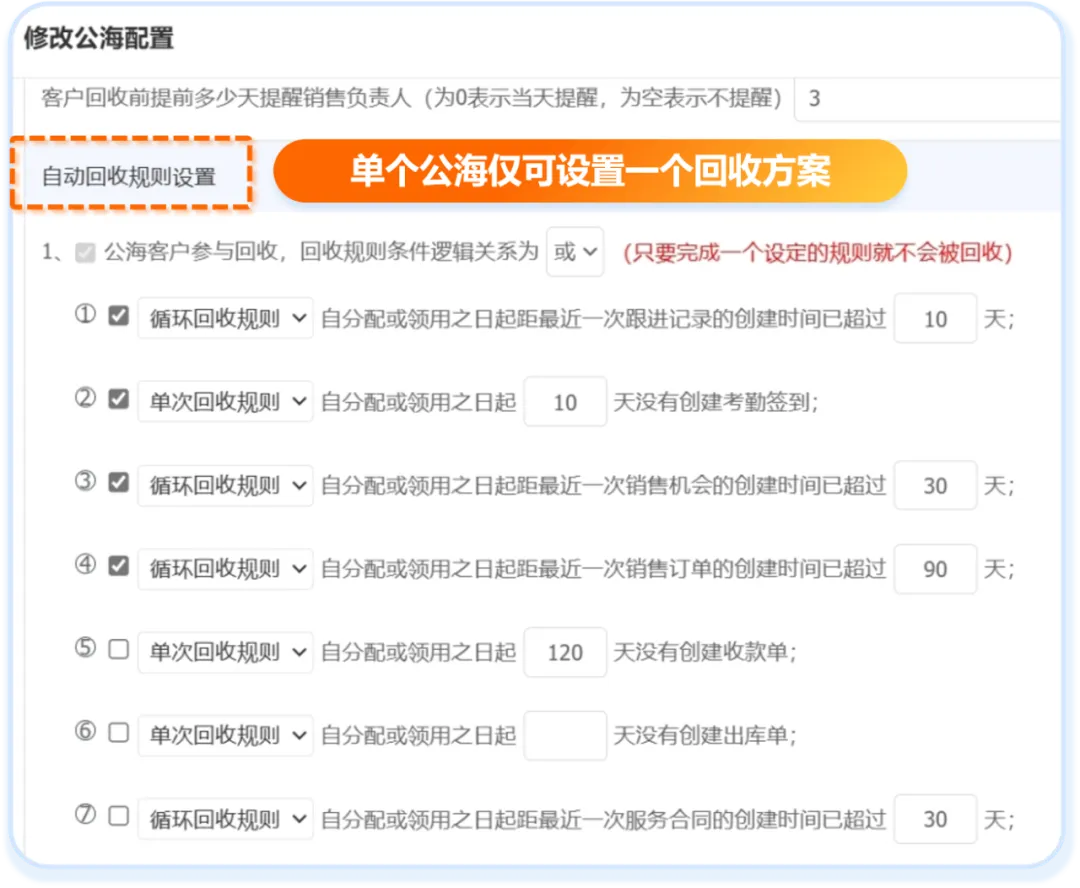Enable rule ⑥ outbound order (出库单) checkbox
Viewport: 1080px width, 888px height.
click(x=119, y=733)
